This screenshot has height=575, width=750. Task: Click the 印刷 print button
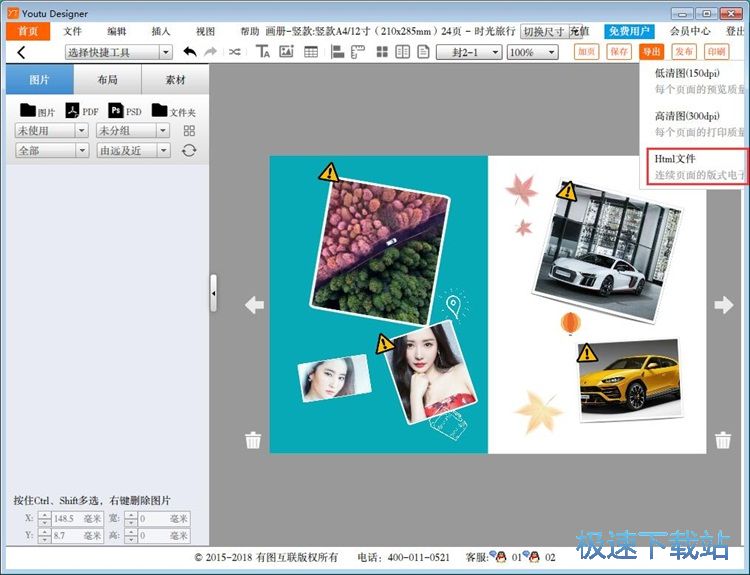(717, 52)
